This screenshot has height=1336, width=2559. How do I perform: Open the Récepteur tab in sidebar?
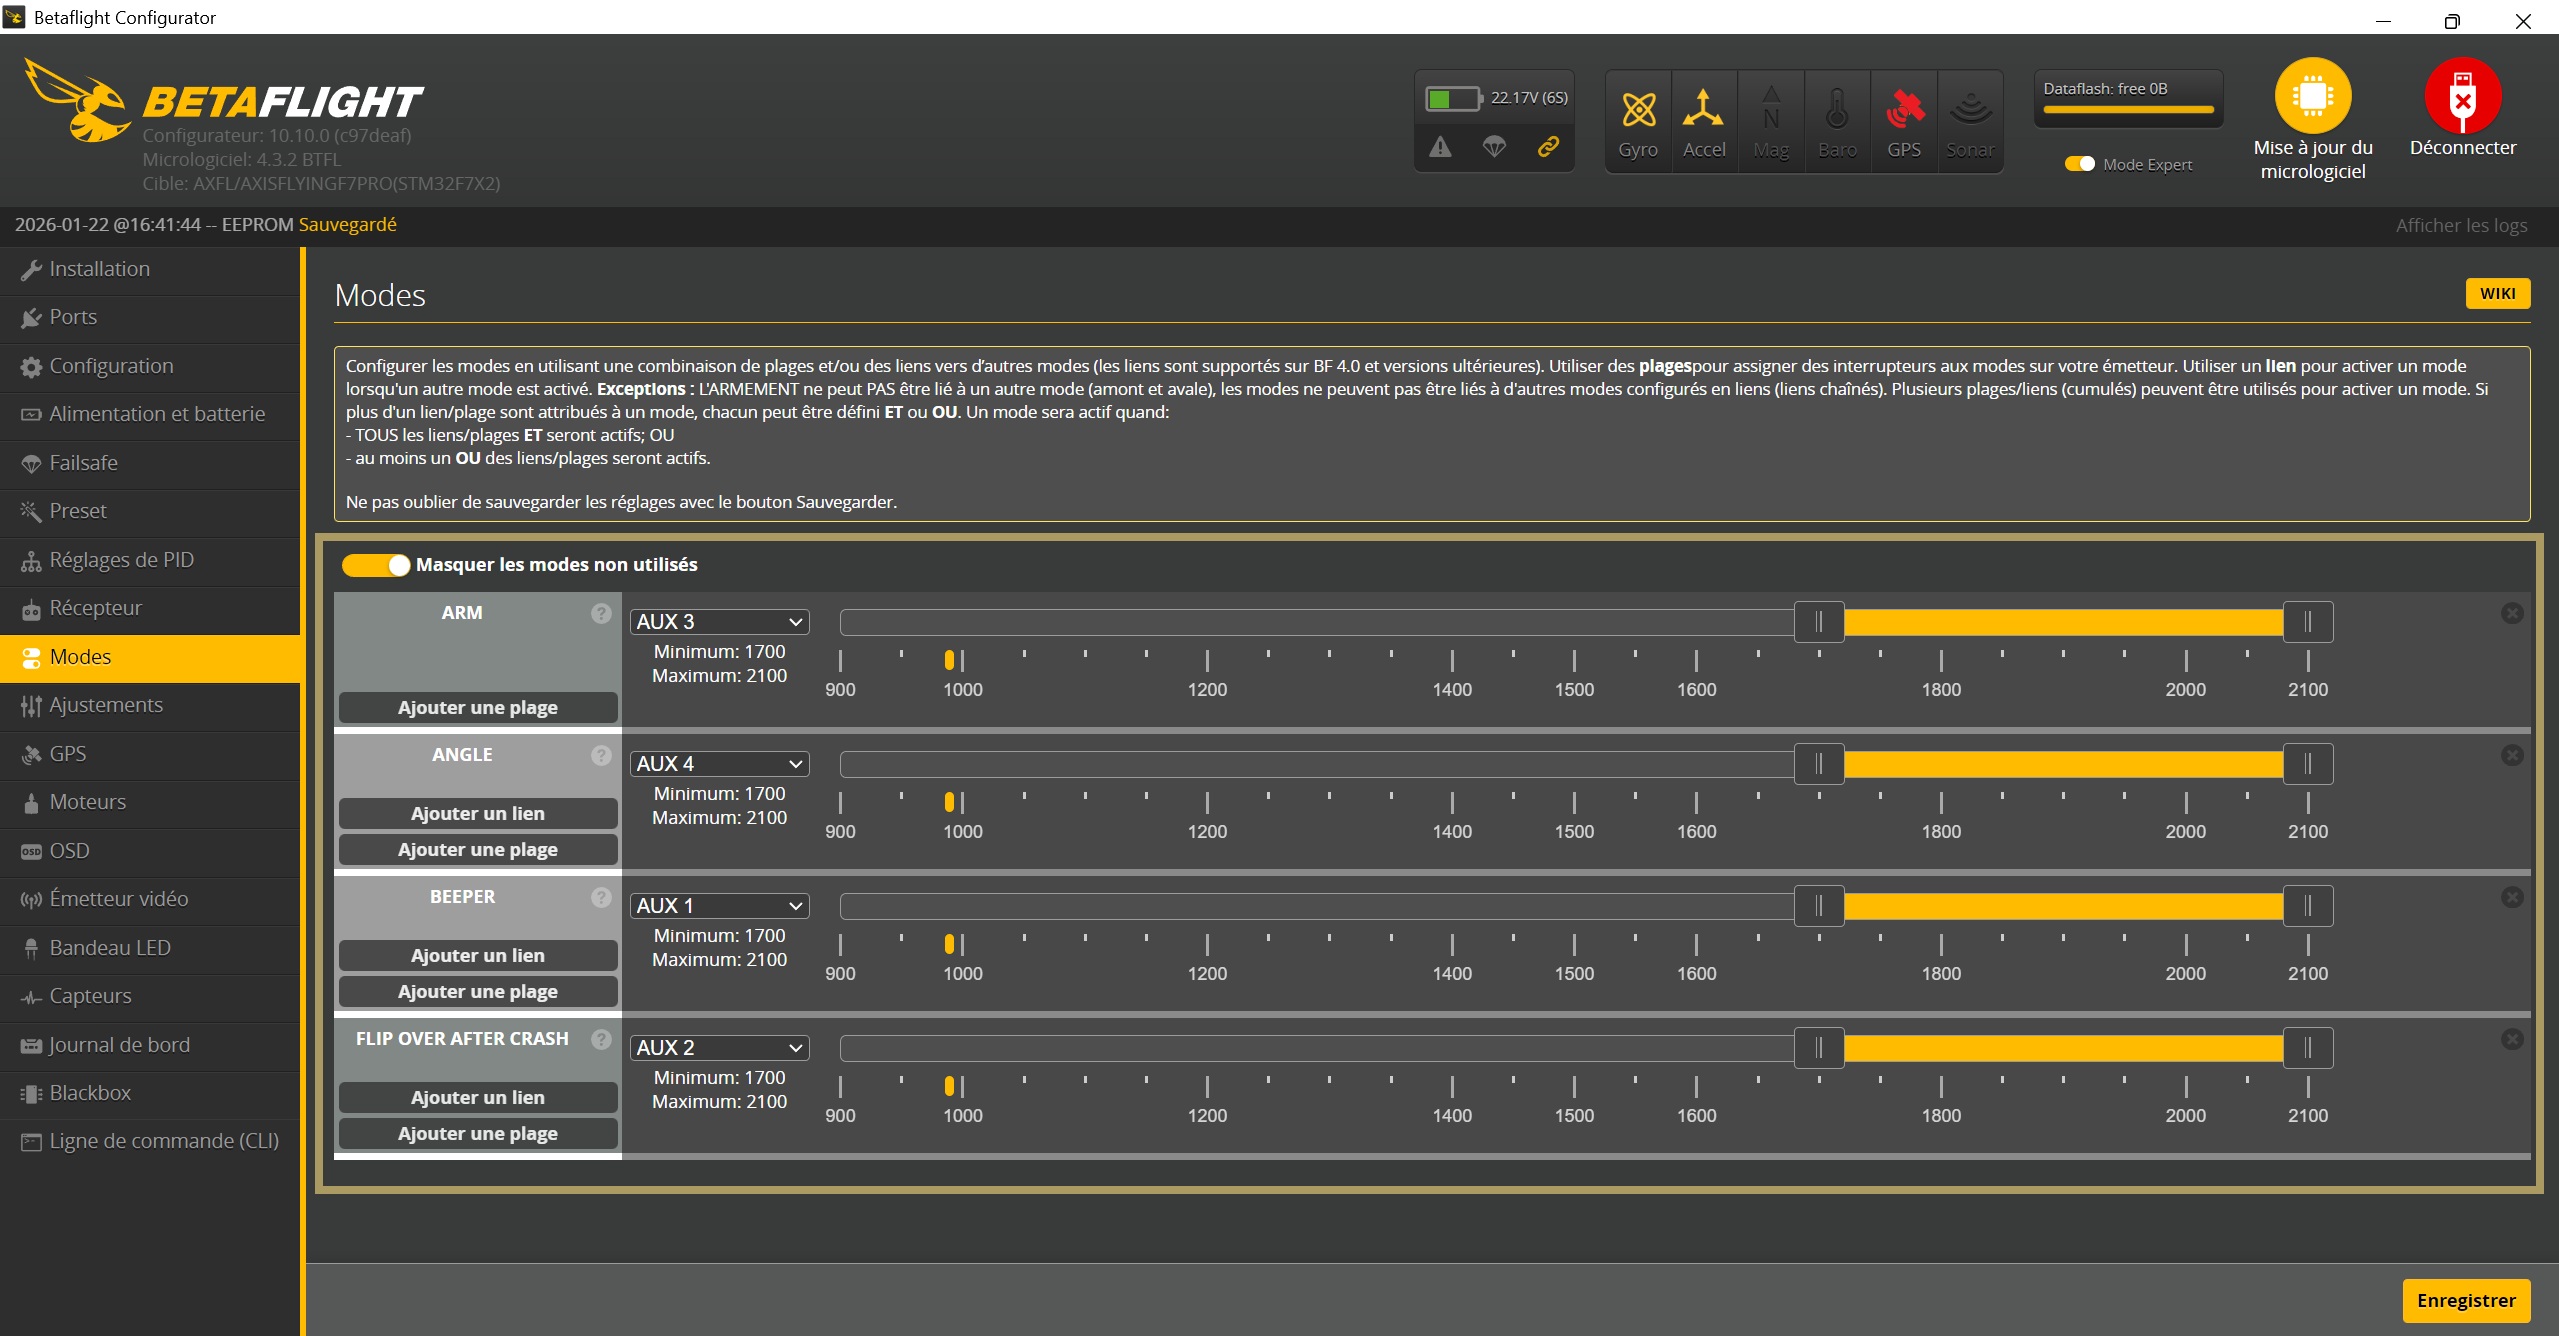click(x=96, y=608)
